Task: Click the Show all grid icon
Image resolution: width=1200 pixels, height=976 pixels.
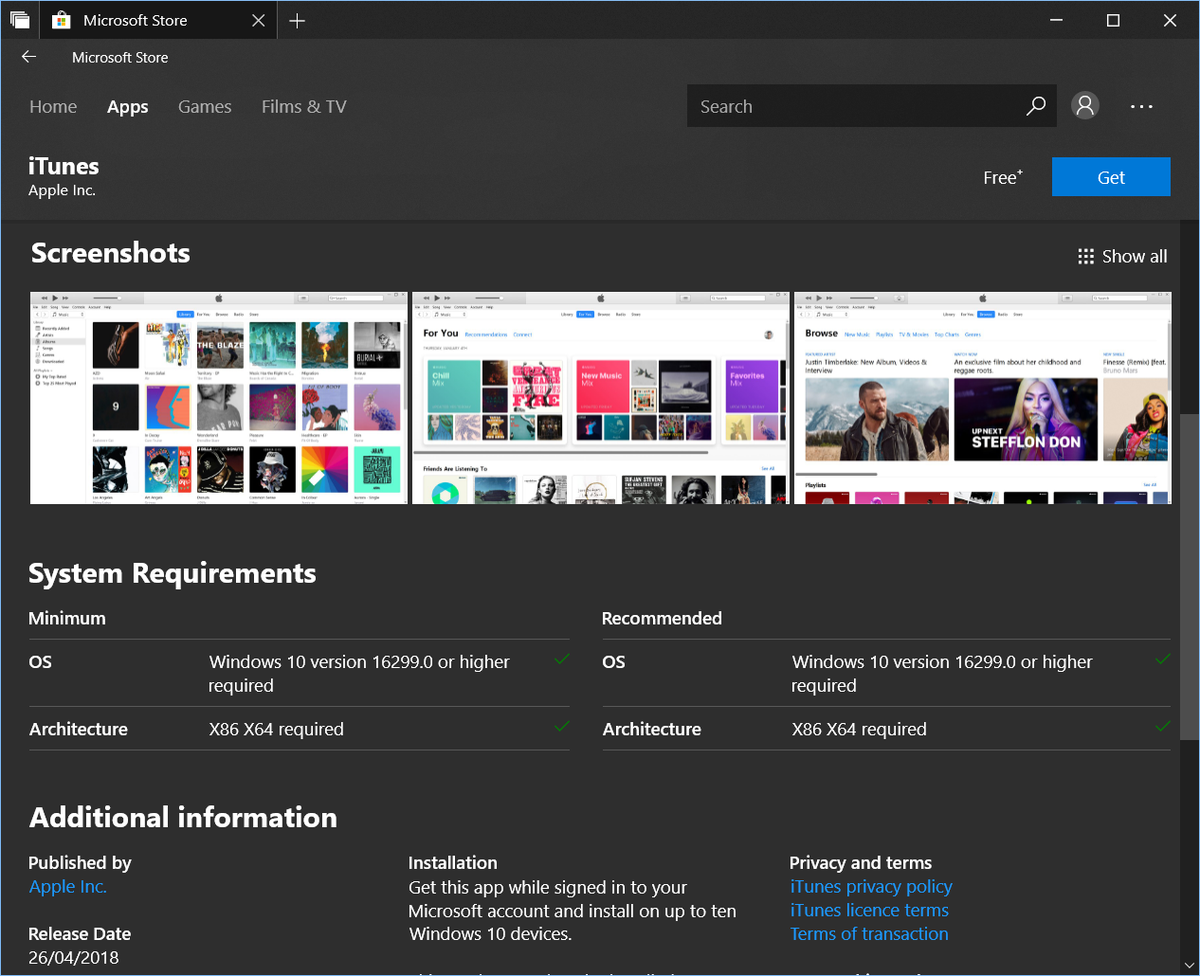Action: 1086,257
